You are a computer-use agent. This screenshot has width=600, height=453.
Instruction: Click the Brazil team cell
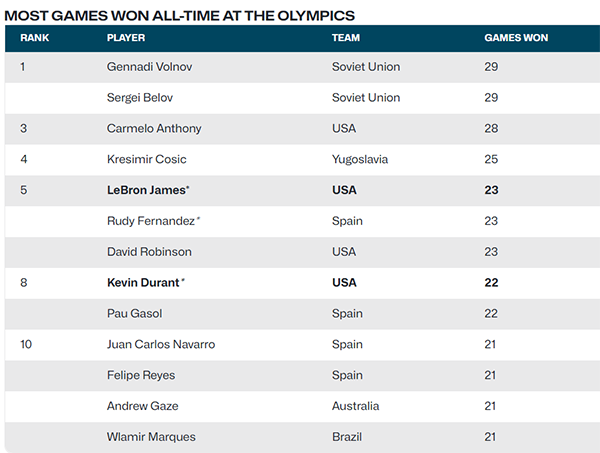pyautogui.click(x=347, y=437)
